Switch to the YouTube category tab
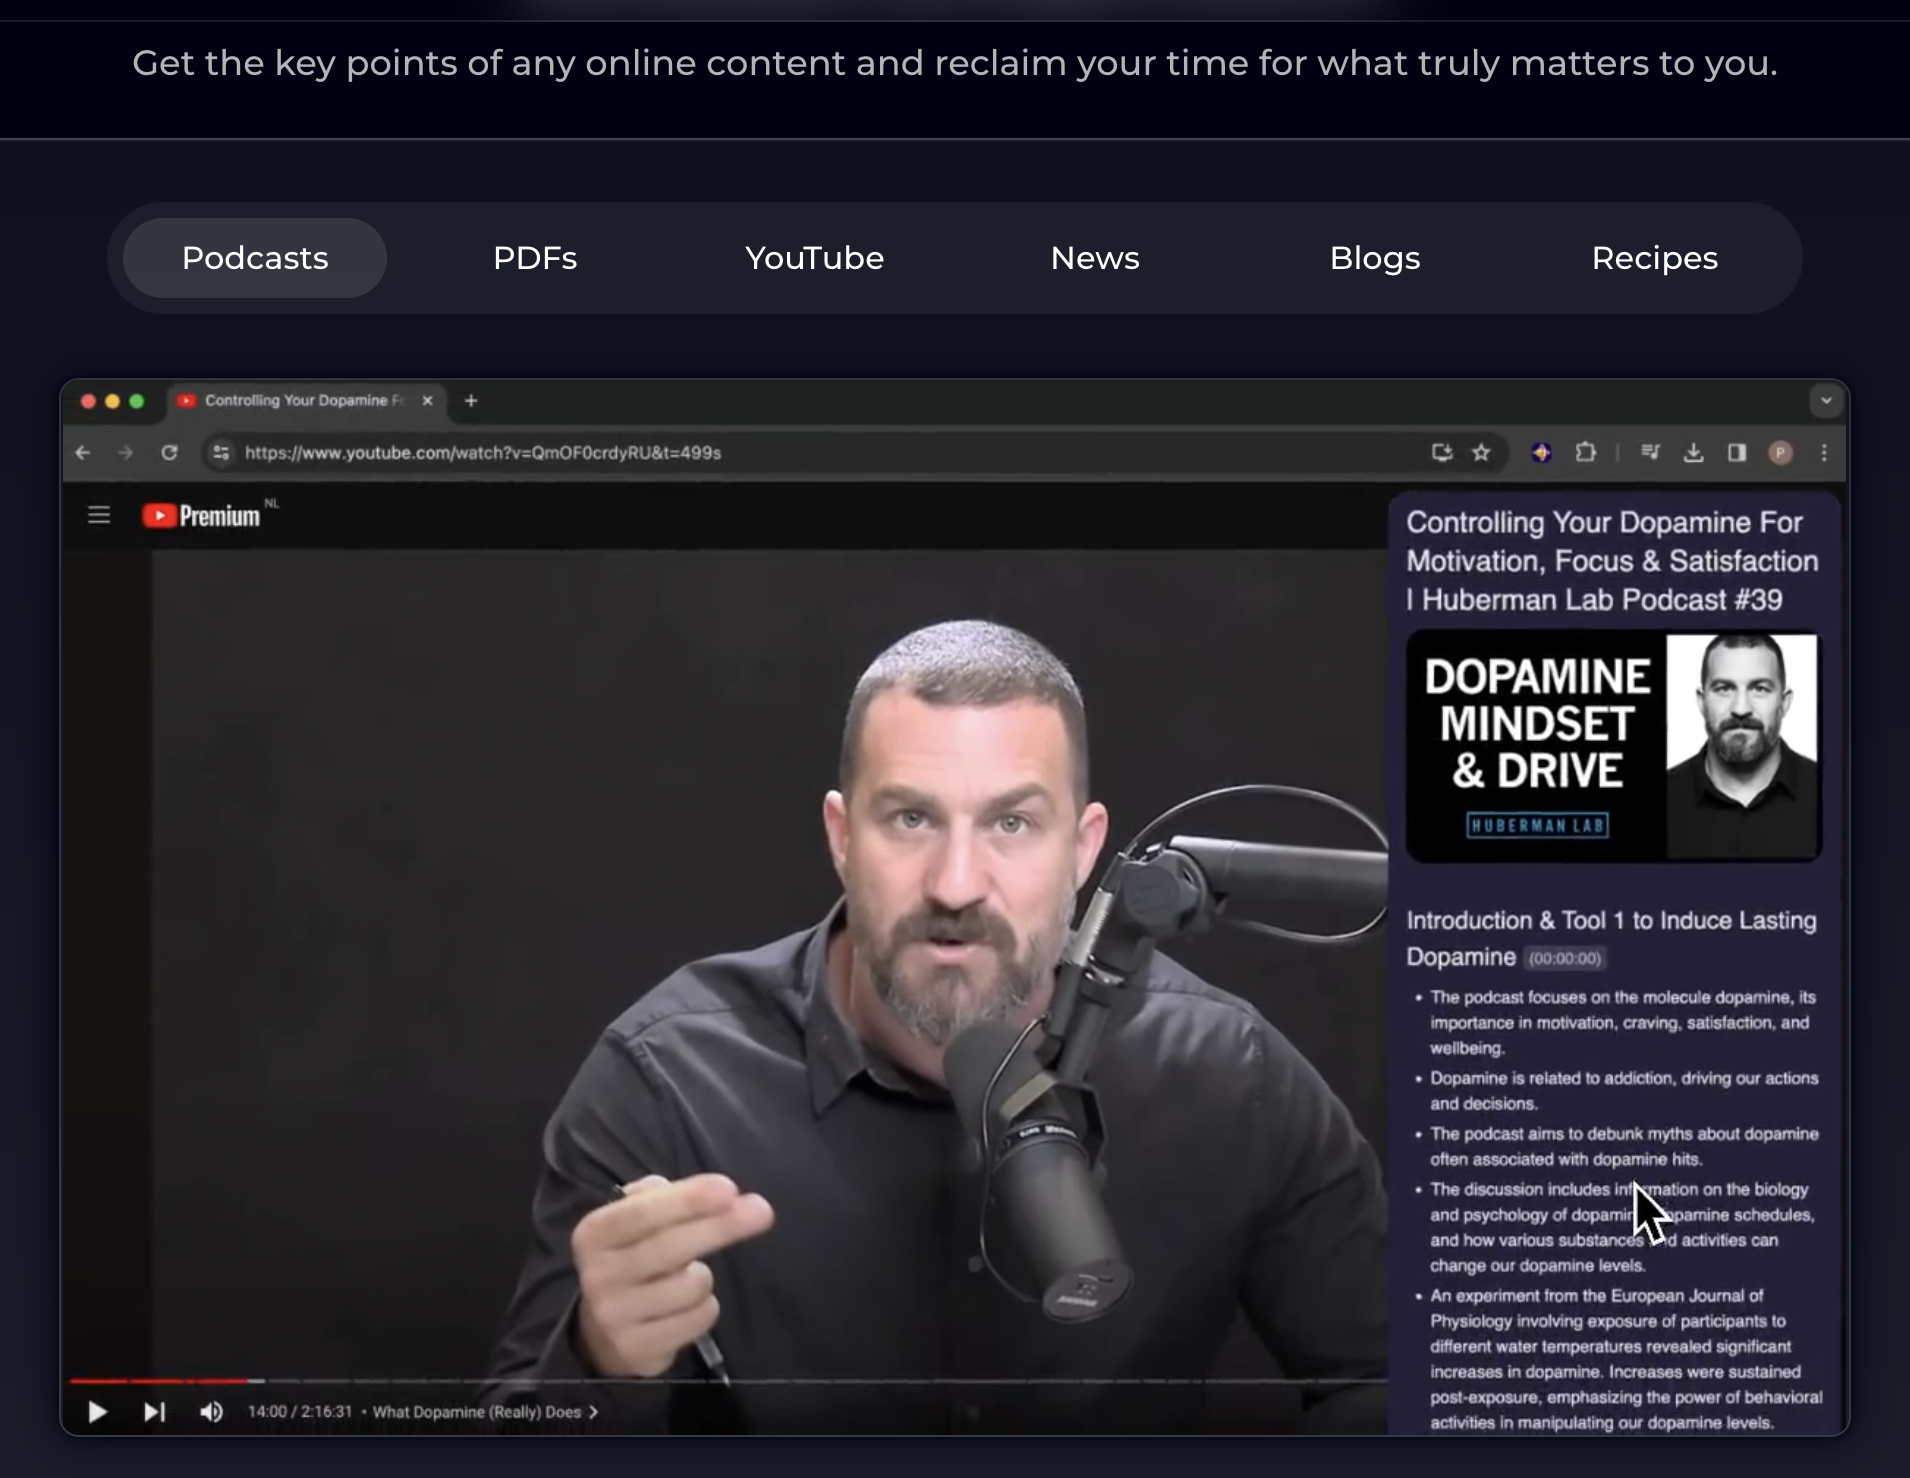The height and width of the screenshot is (1478, 1910). (x=813, y=257)
